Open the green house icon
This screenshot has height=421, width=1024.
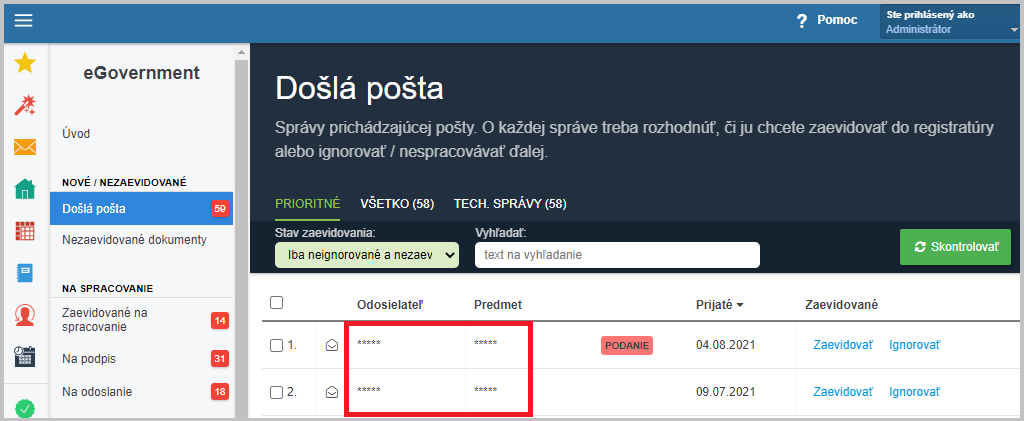[25, 189]
